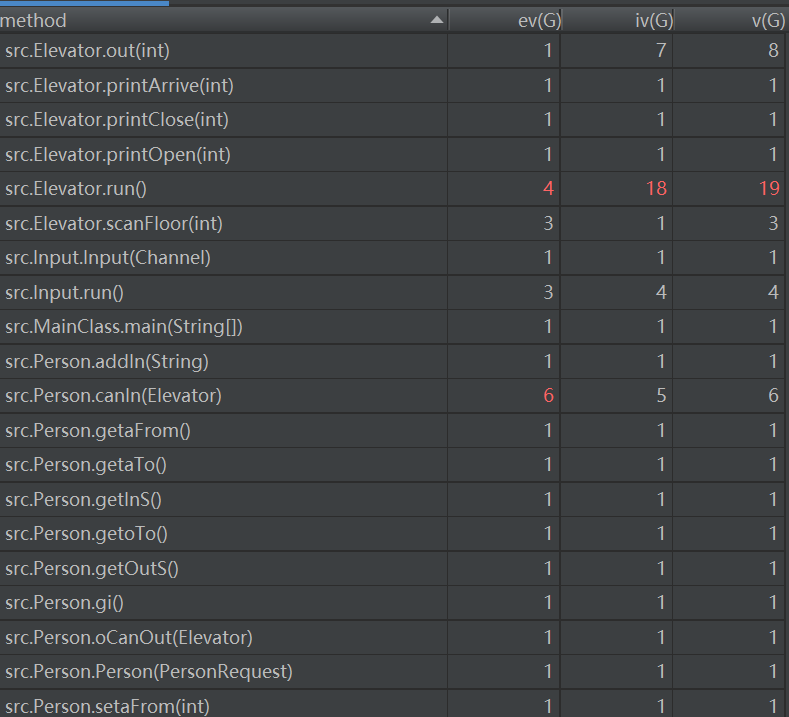The height and width of the screenshot is (717, 789).
Task: Click v(G) value 8 for Elevator.out(int)
Action: 773,51
